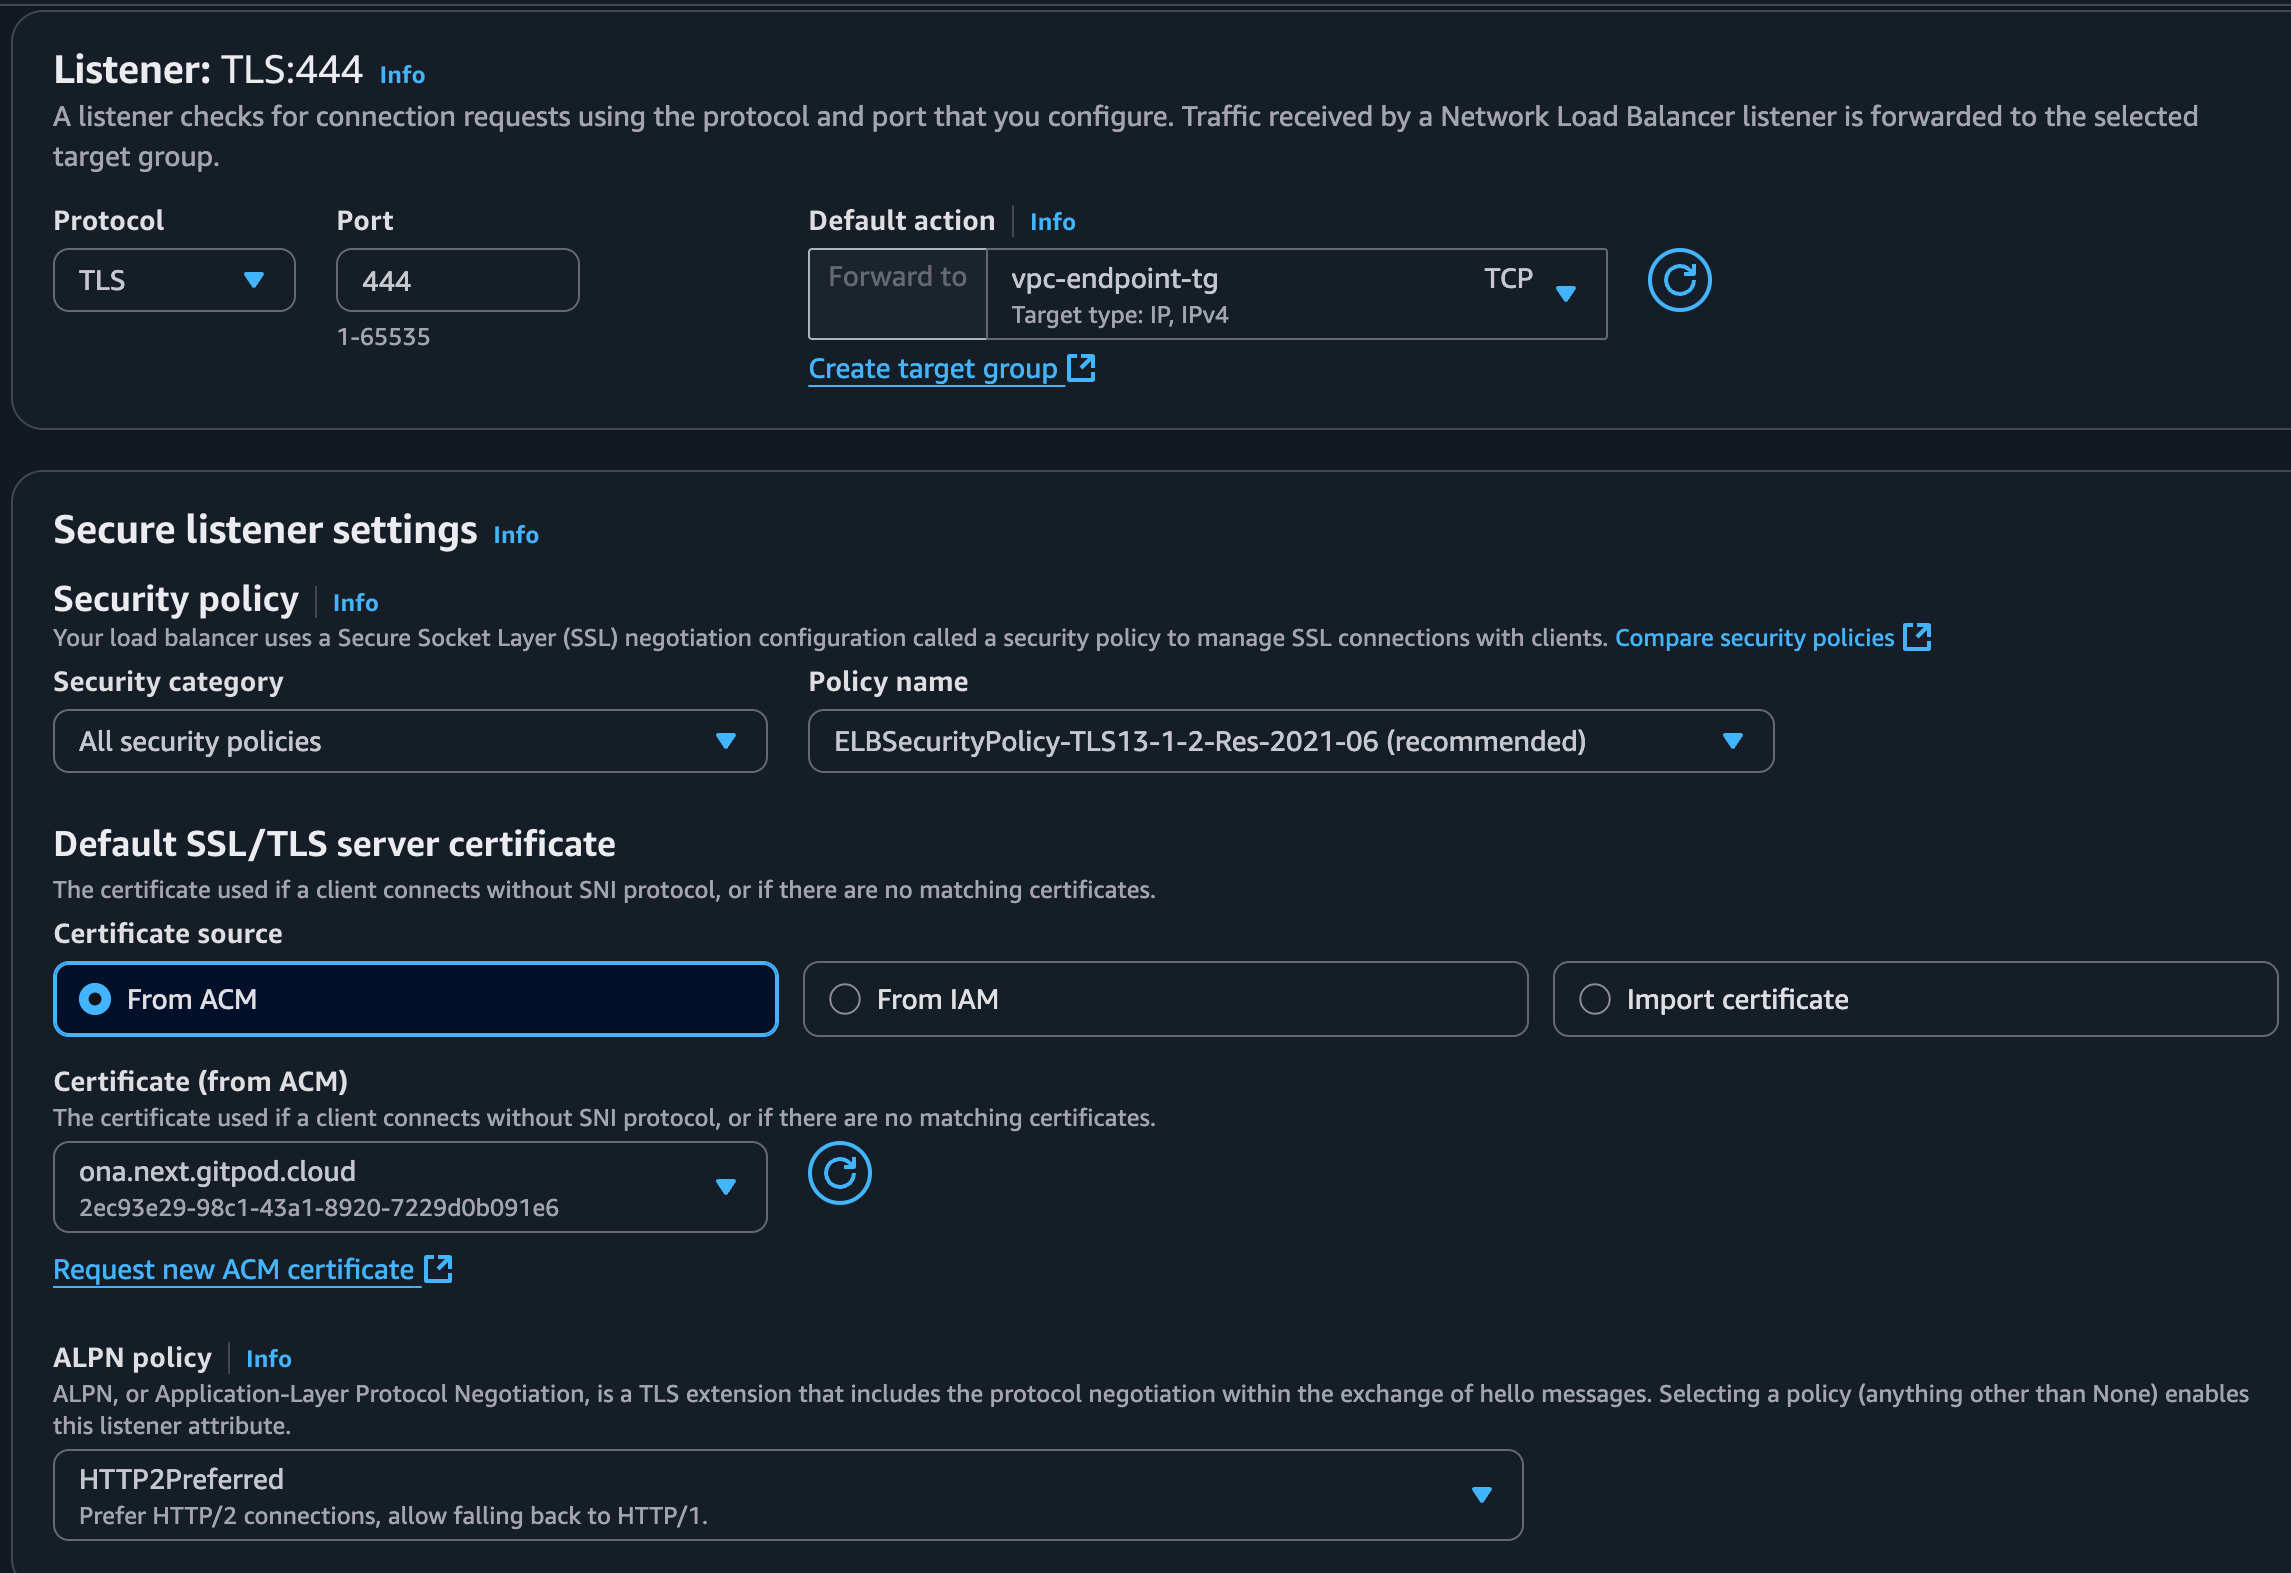Open Info beside the Listener heading

400,74
